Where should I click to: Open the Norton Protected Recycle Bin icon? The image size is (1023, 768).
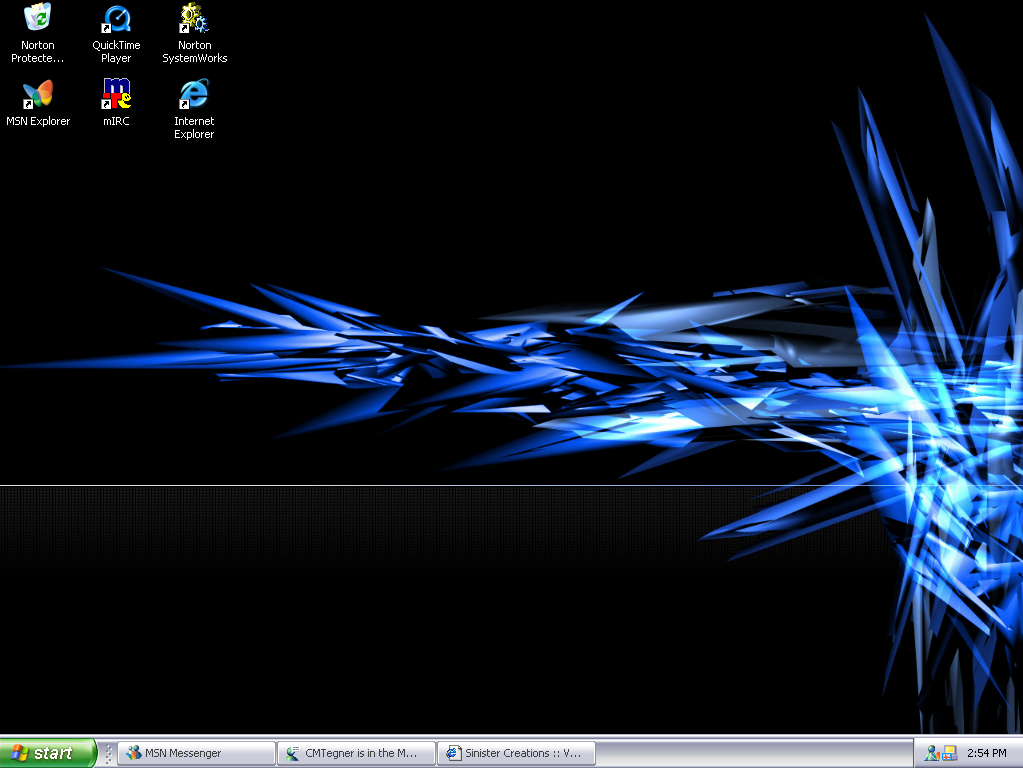[x=38, y=18]
